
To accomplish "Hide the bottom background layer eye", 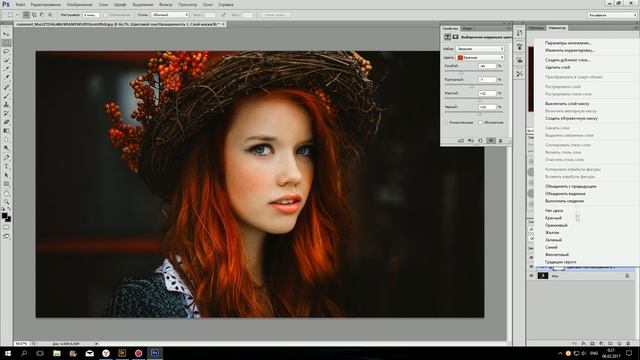I will pyautogui.click(x=531, y=276).
